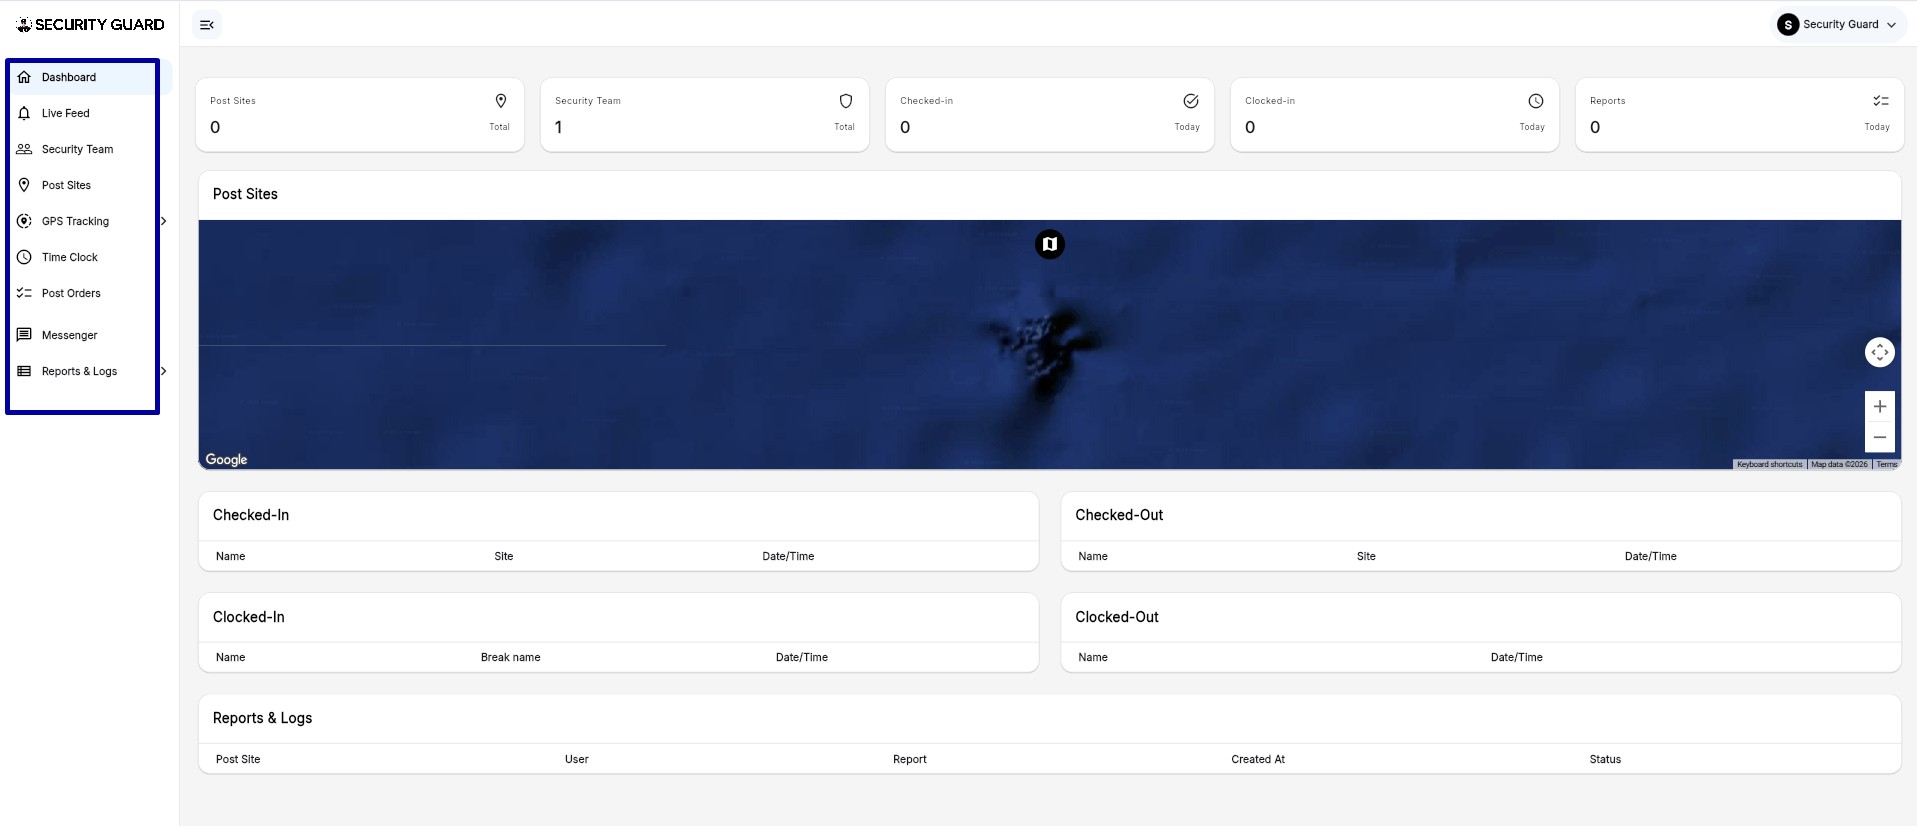Click the Clocked-in stat card label
The width and height of the screenshot is (1917, 826).
(1270, 101)
